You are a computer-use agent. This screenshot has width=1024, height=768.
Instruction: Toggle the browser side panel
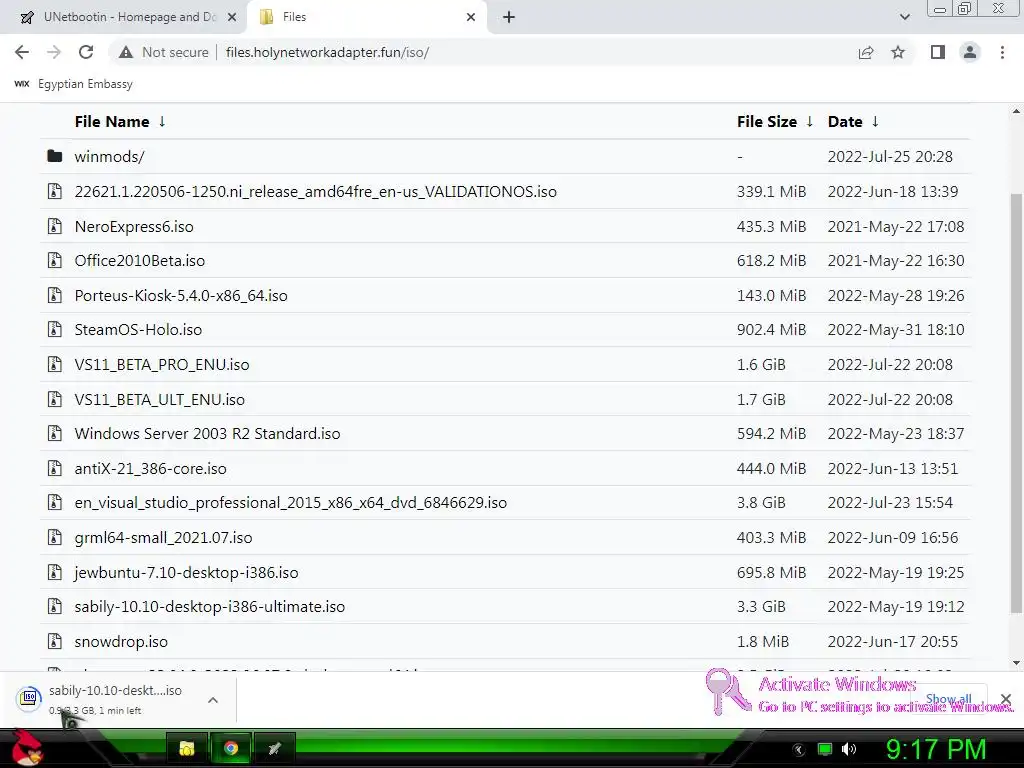coord(938,52)
